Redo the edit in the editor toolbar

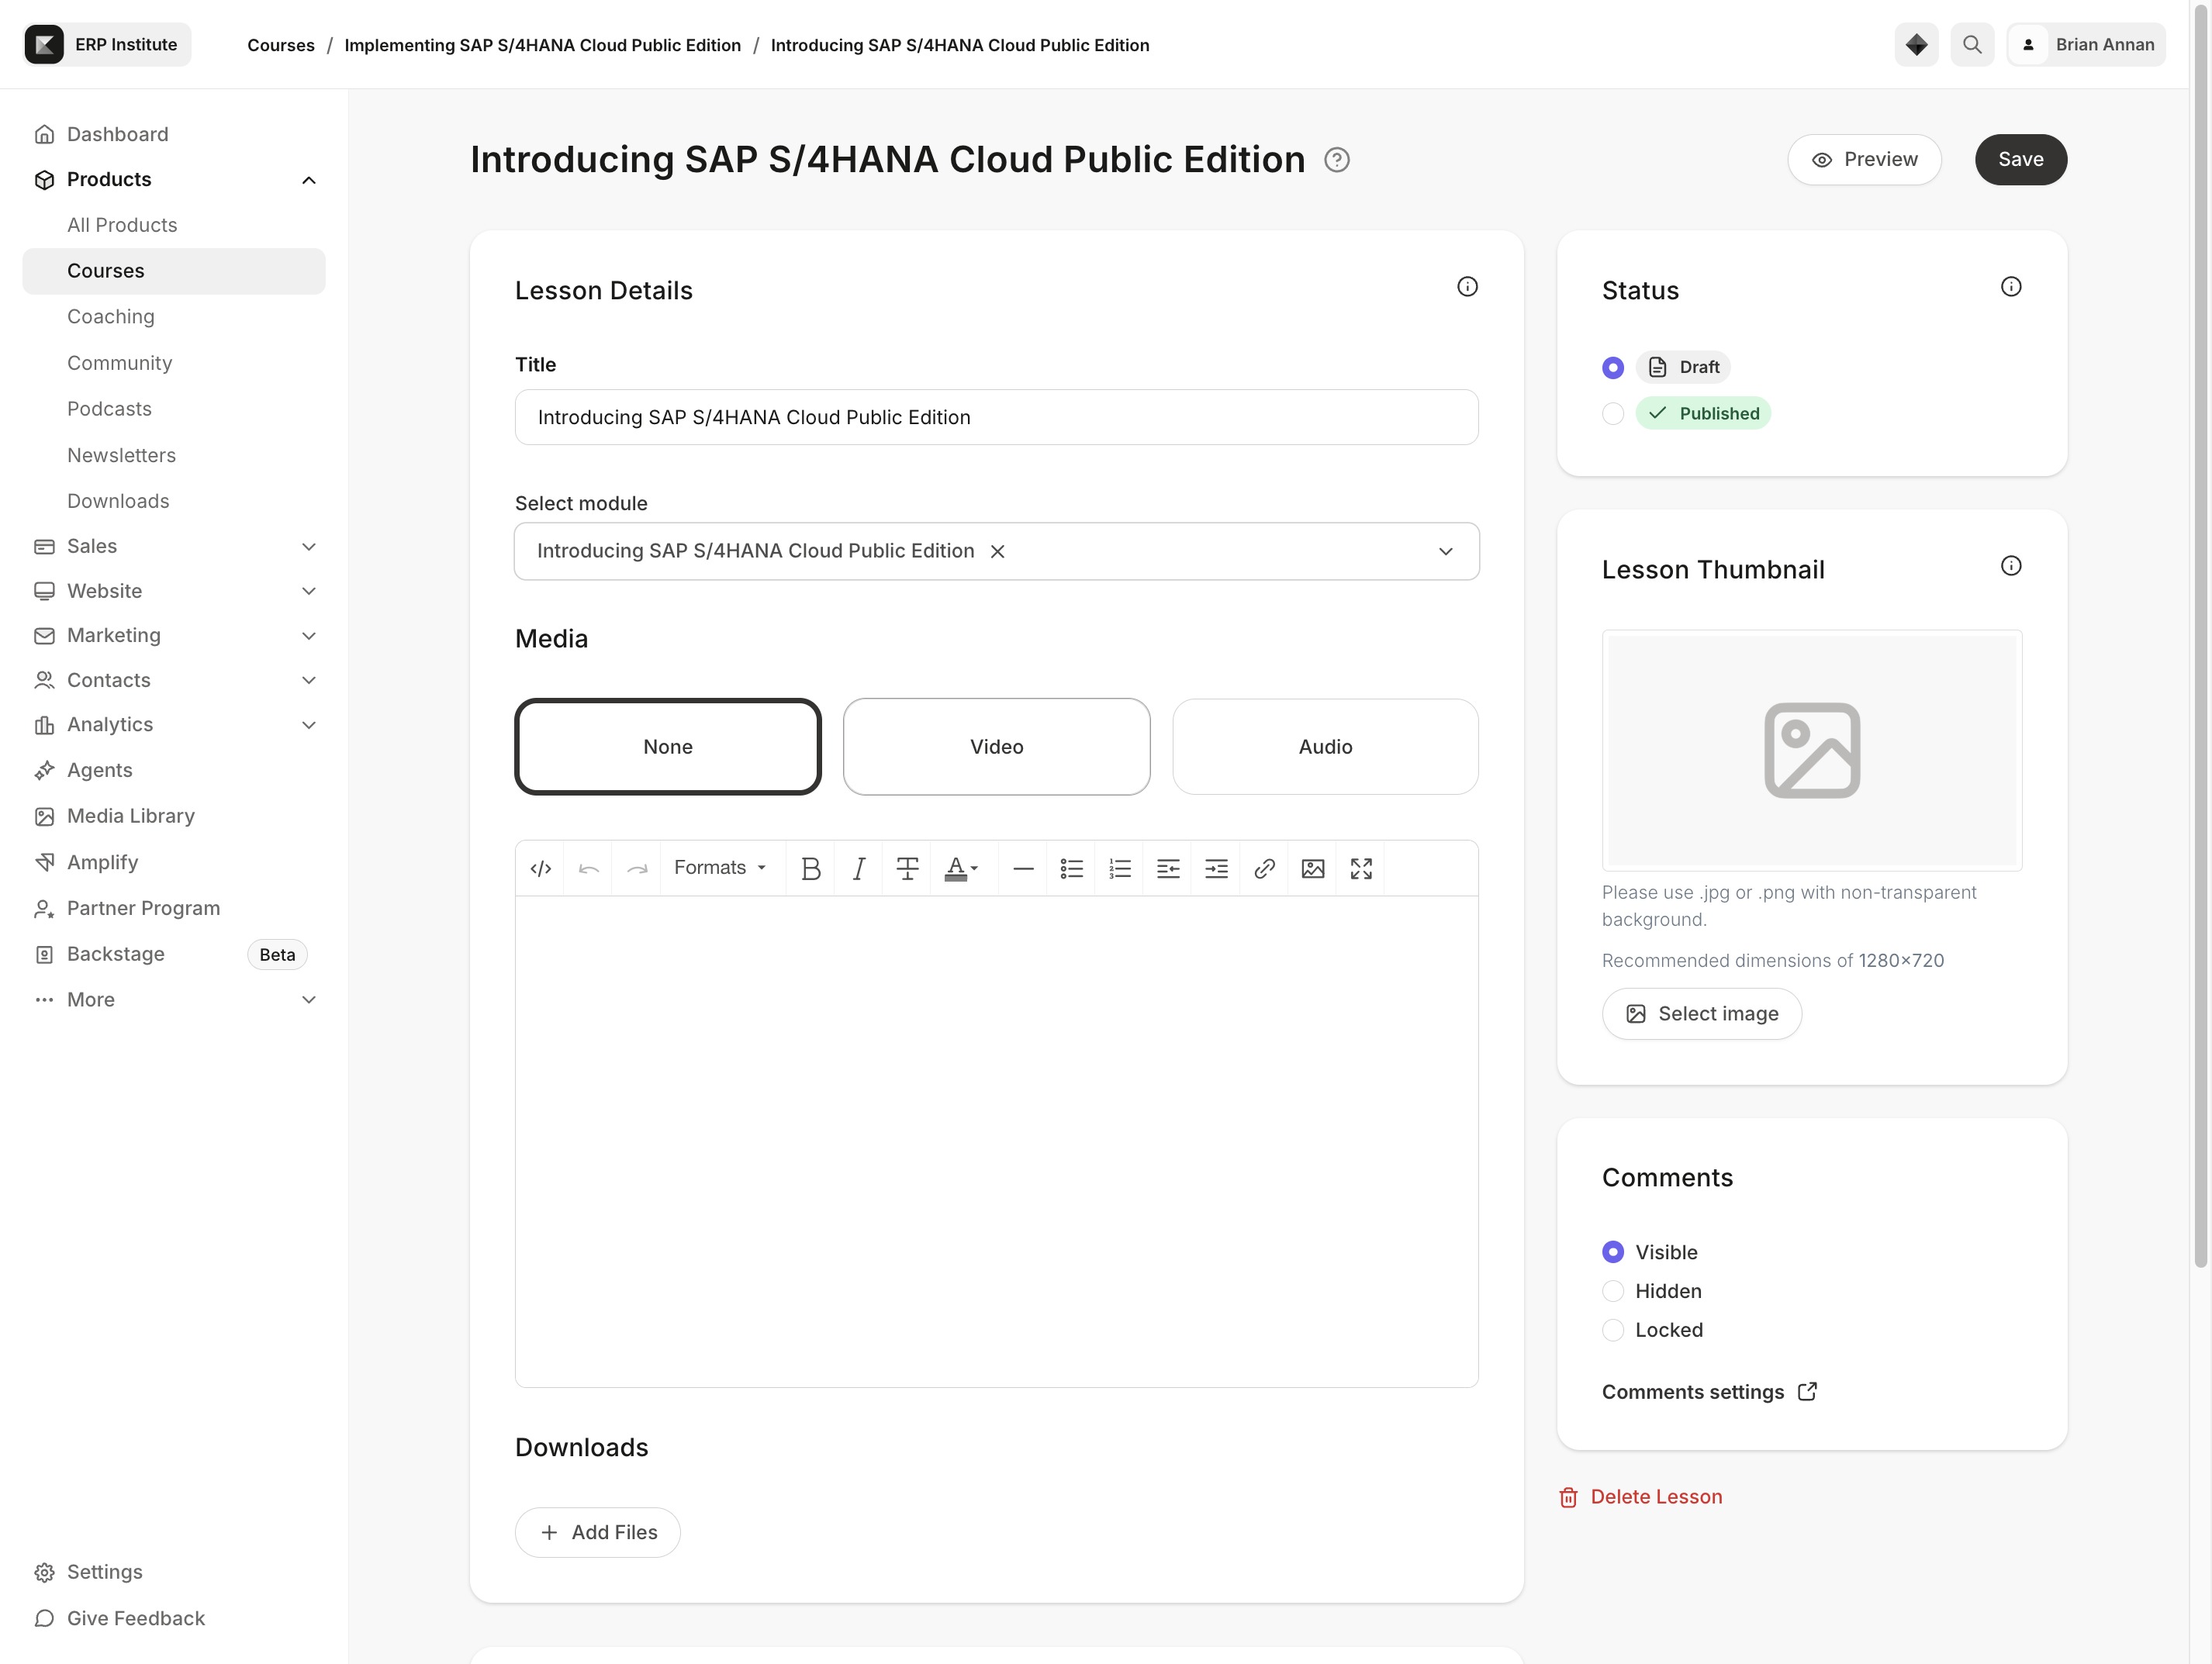(x=637, y=868)
